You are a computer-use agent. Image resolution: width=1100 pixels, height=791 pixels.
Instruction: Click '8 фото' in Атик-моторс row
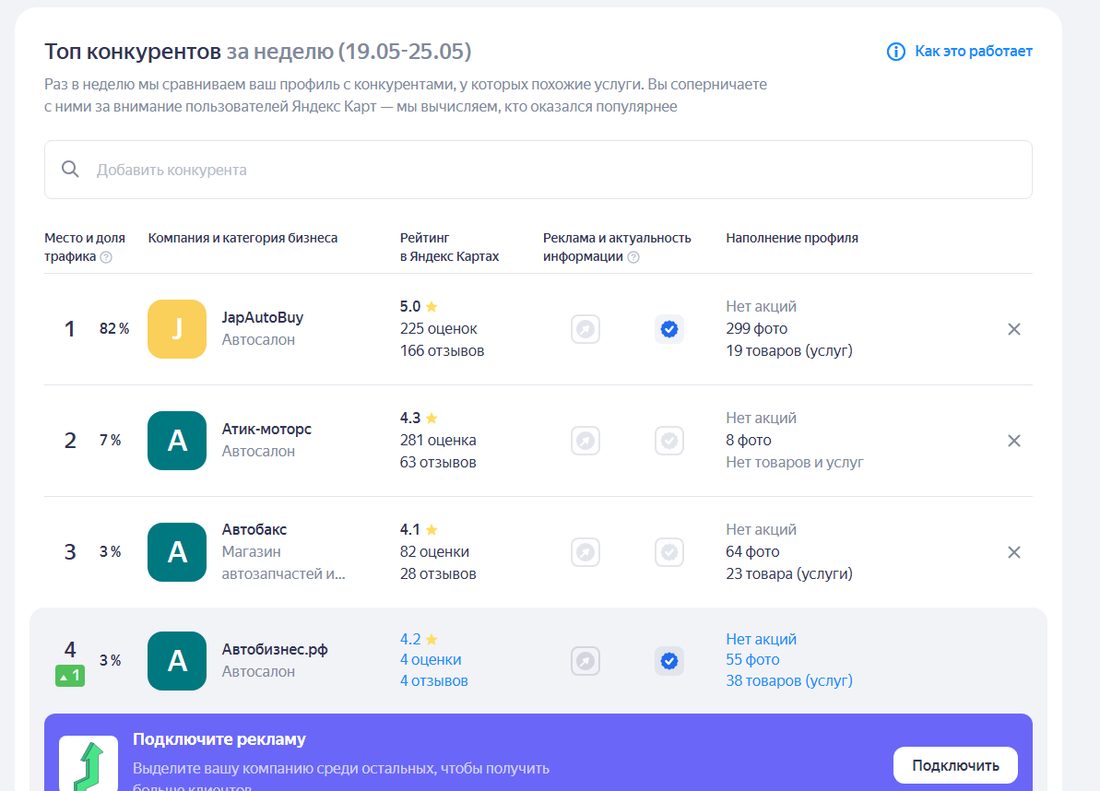749,440
